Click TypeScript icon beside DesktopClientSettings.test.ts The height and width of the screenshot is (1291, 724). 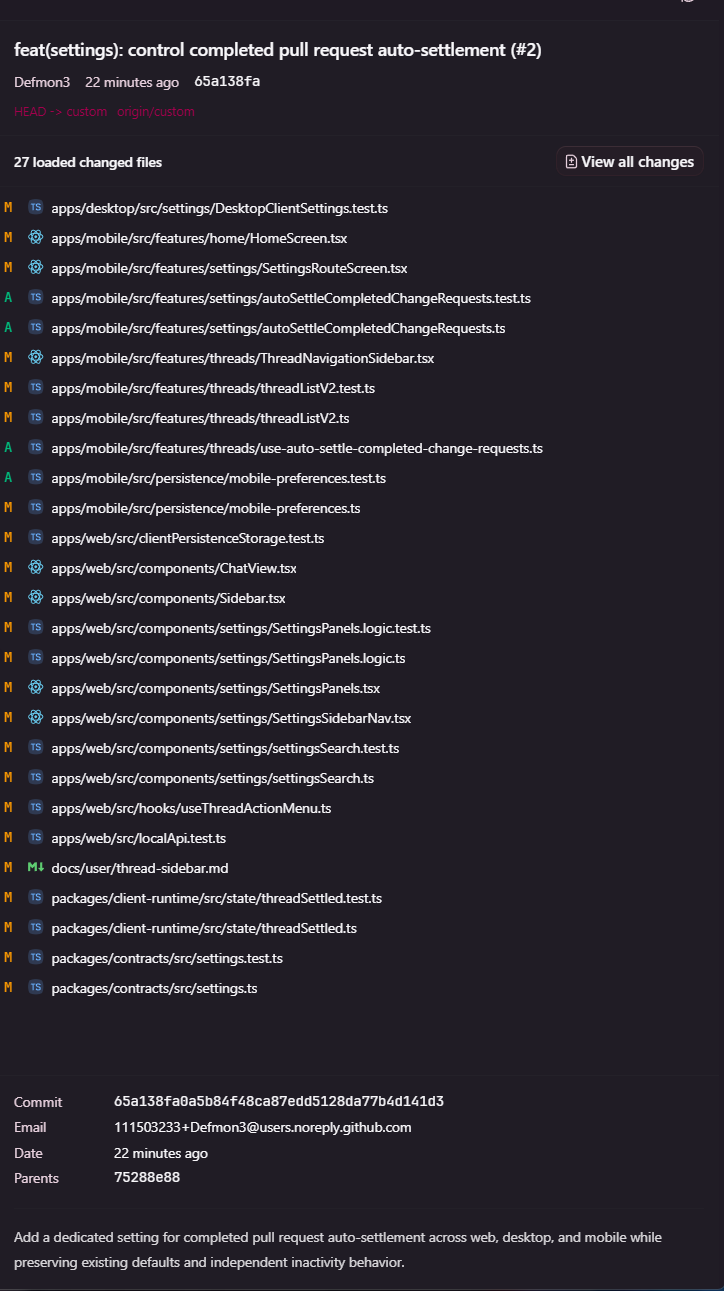(x=36, y=208)
